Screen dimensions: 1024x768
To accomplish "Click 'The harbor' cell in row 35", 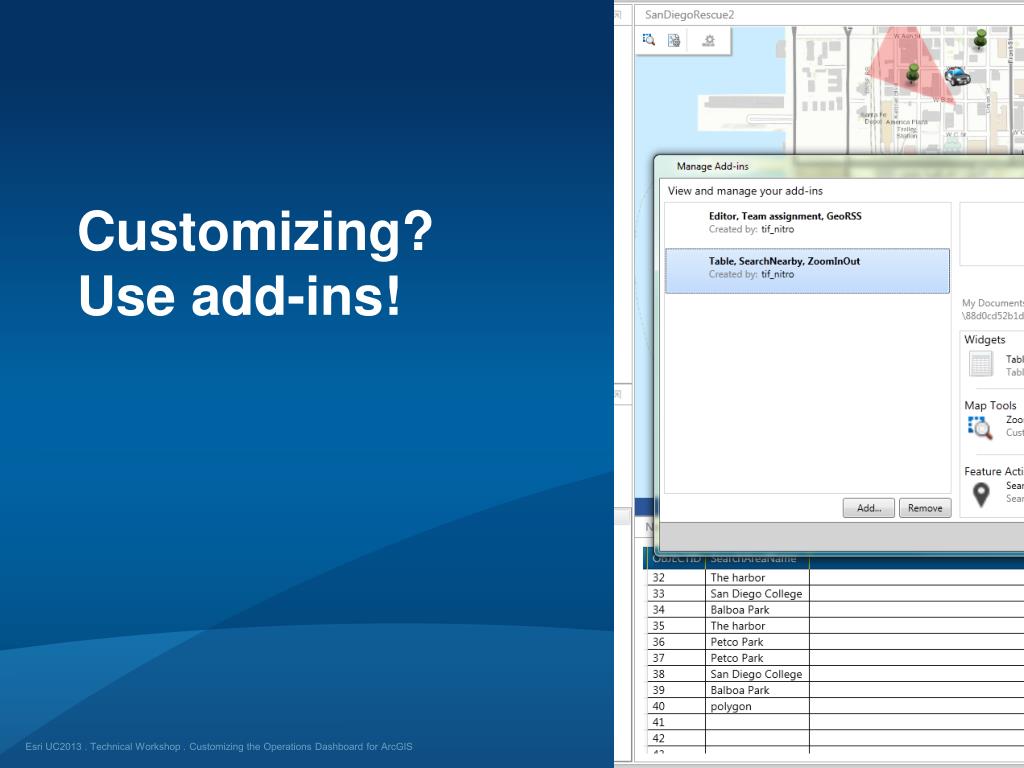I will 758,626.
